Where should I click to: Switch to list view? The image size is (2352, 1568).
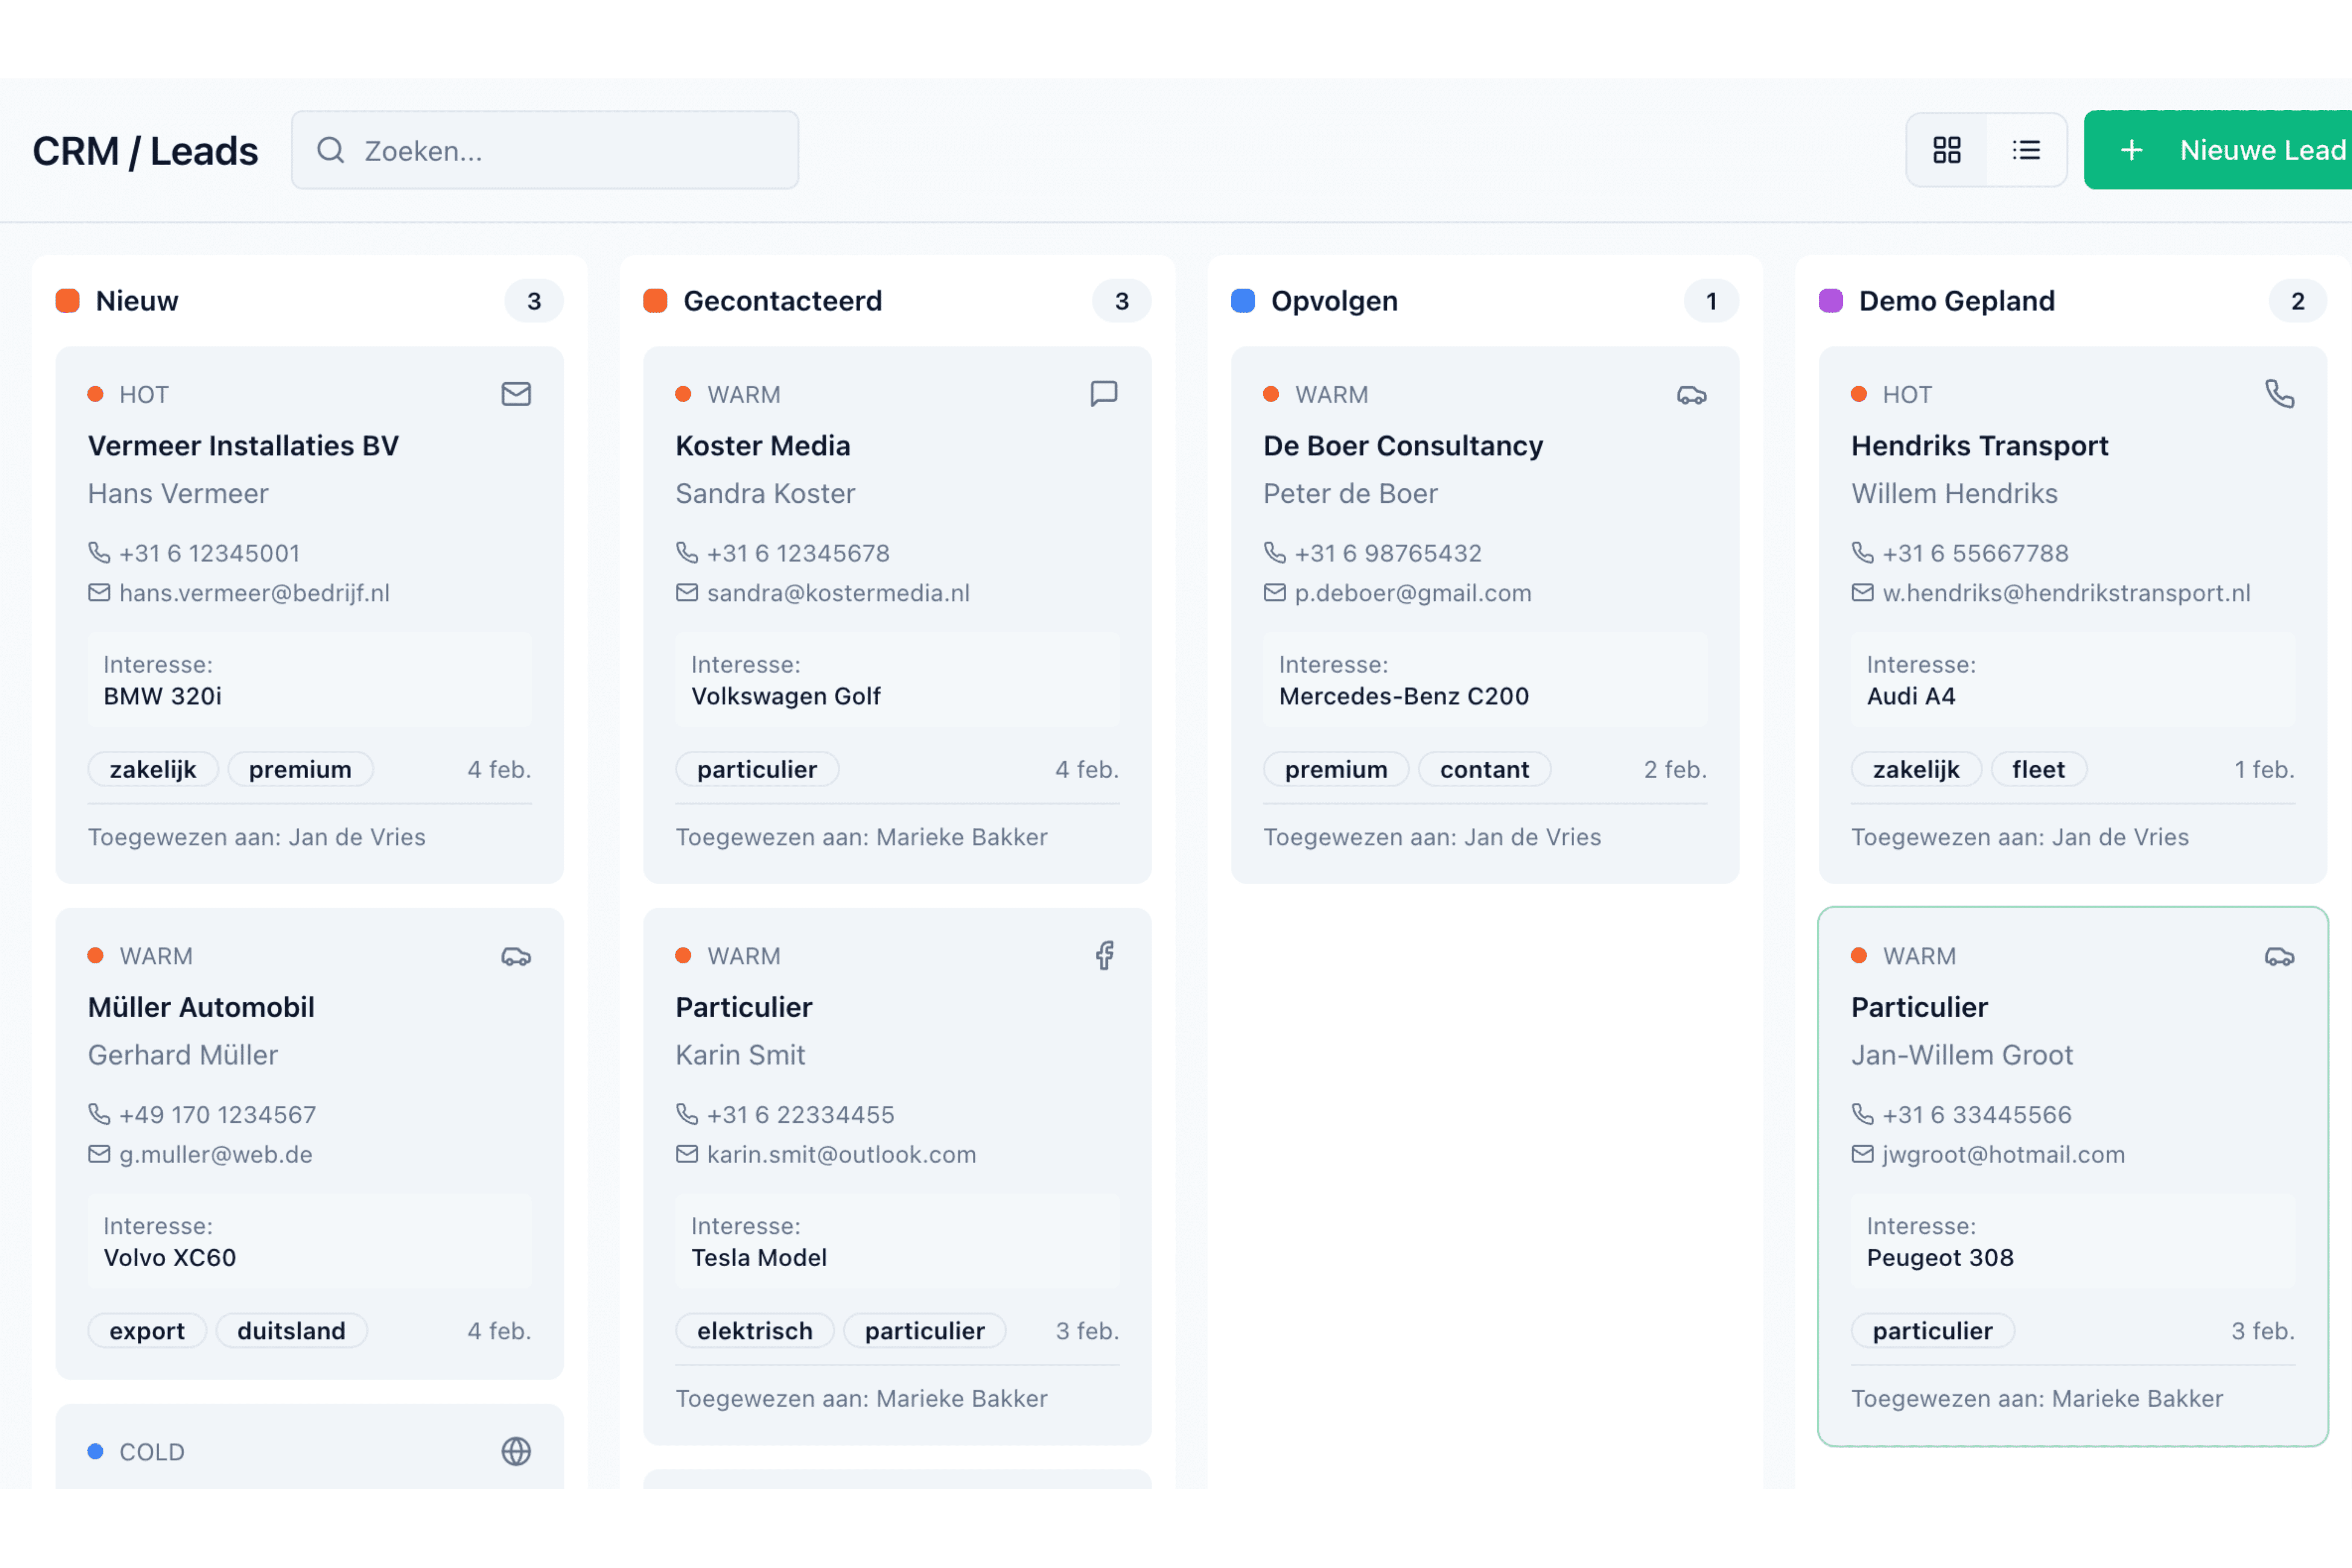(2026, 150)
